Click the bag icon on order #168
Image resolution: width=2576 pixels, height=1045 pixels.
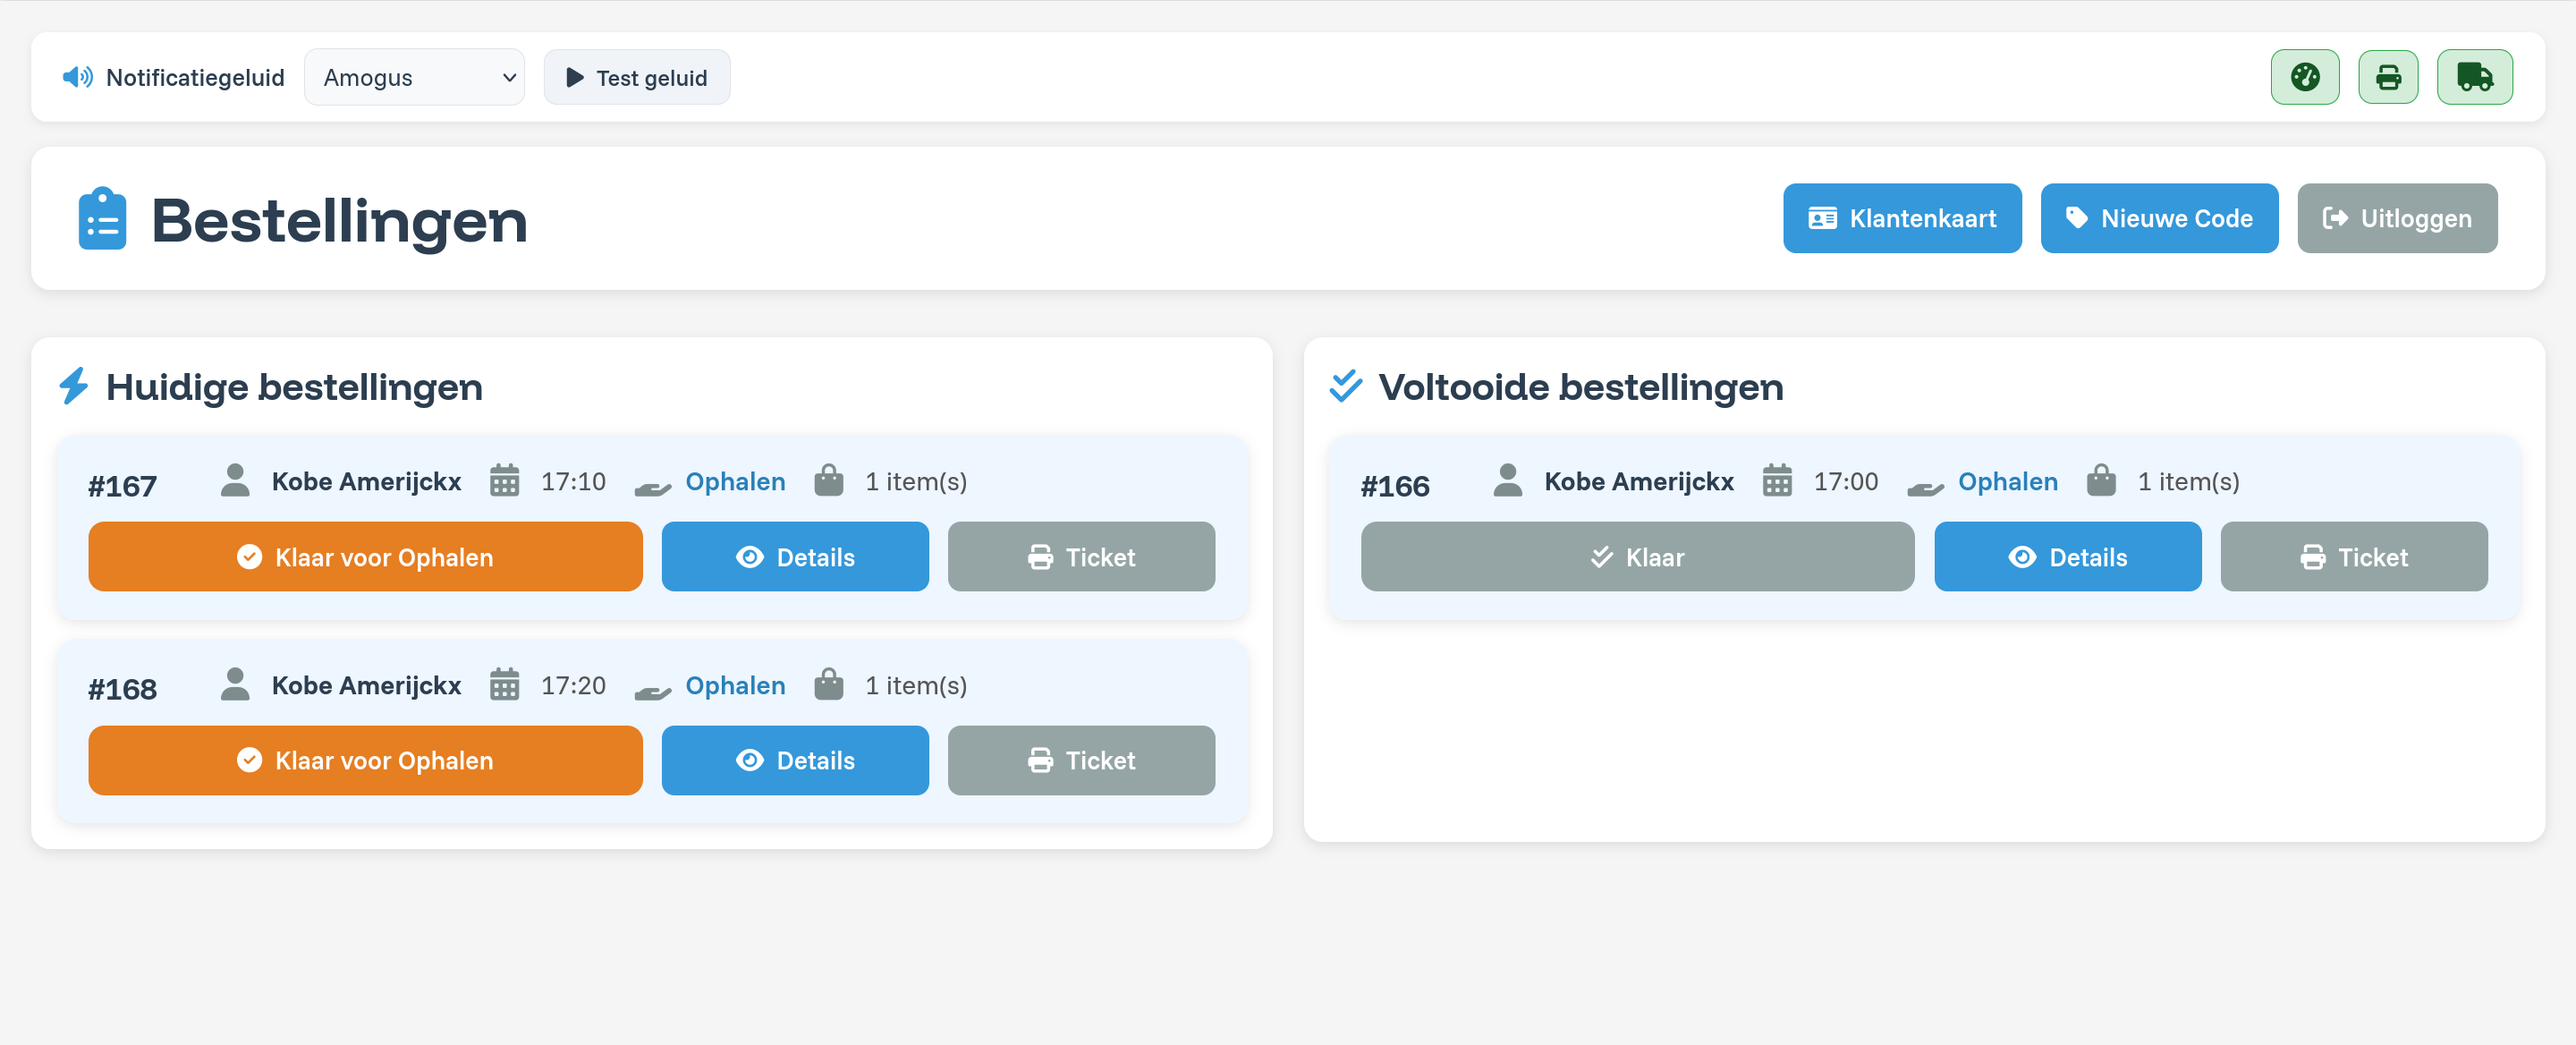point(828,684)
